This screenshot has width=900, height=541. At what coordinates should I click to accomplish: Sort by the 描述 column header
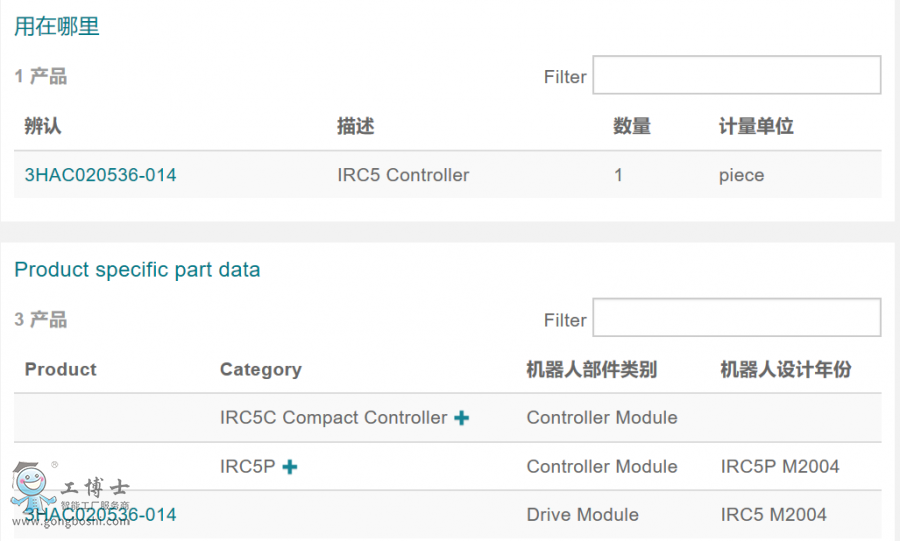pyautogui.click(x=355, y=126)
